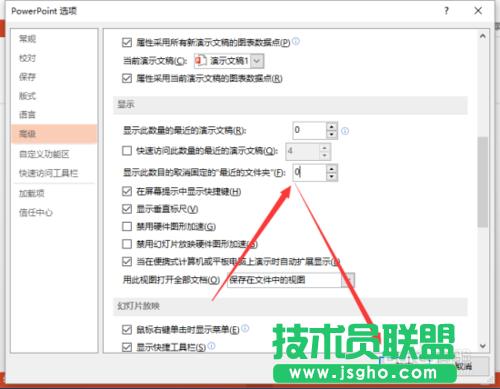
Task: Click the scrollbar down arrow in options pane
Action: click(x=482, y=346)
